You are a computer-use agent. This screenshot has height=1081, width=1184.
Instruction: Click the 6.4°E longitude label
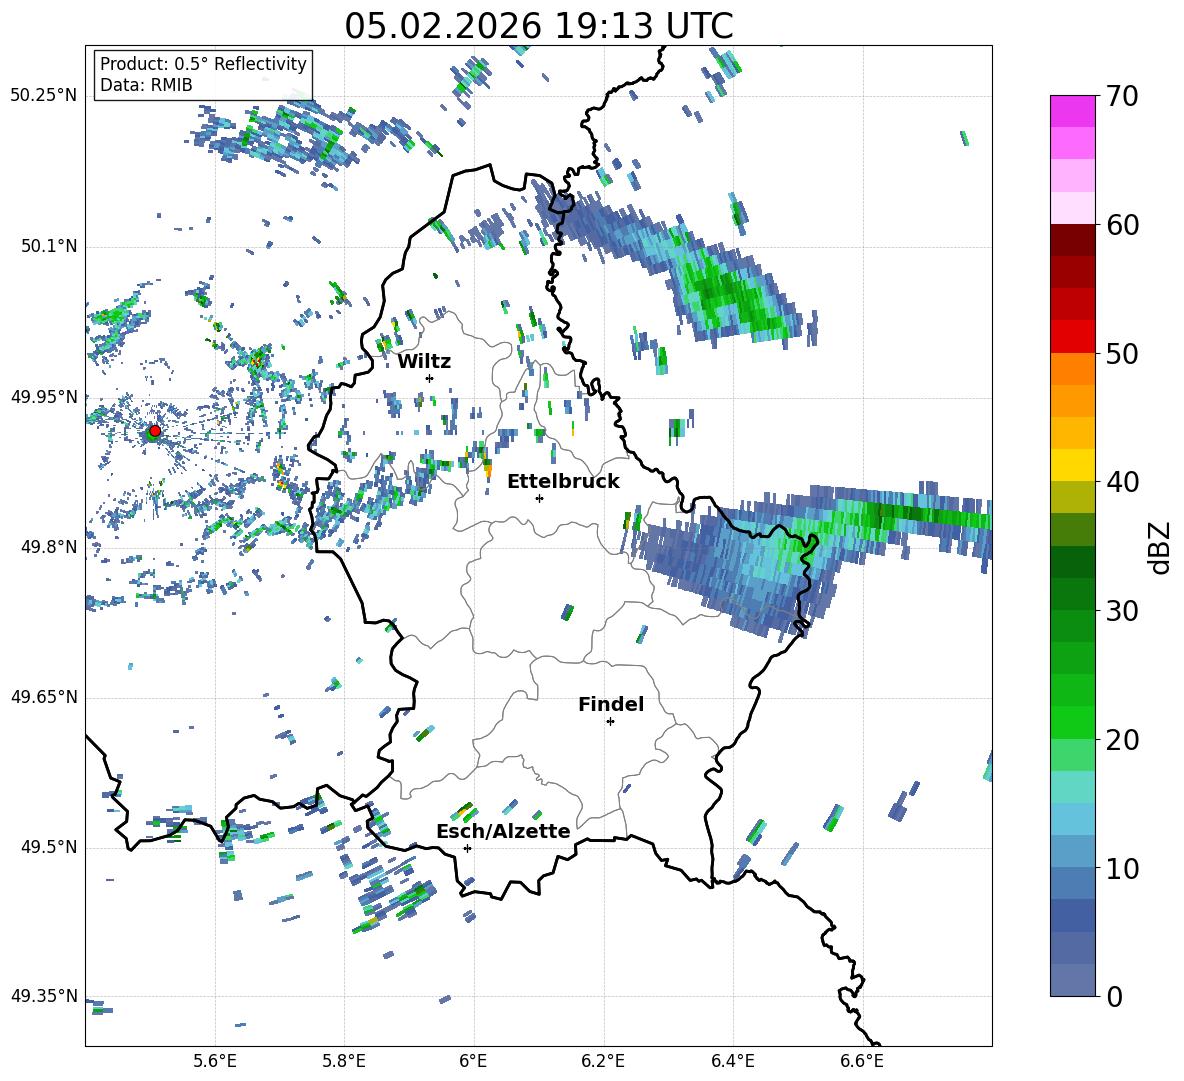732,1061
